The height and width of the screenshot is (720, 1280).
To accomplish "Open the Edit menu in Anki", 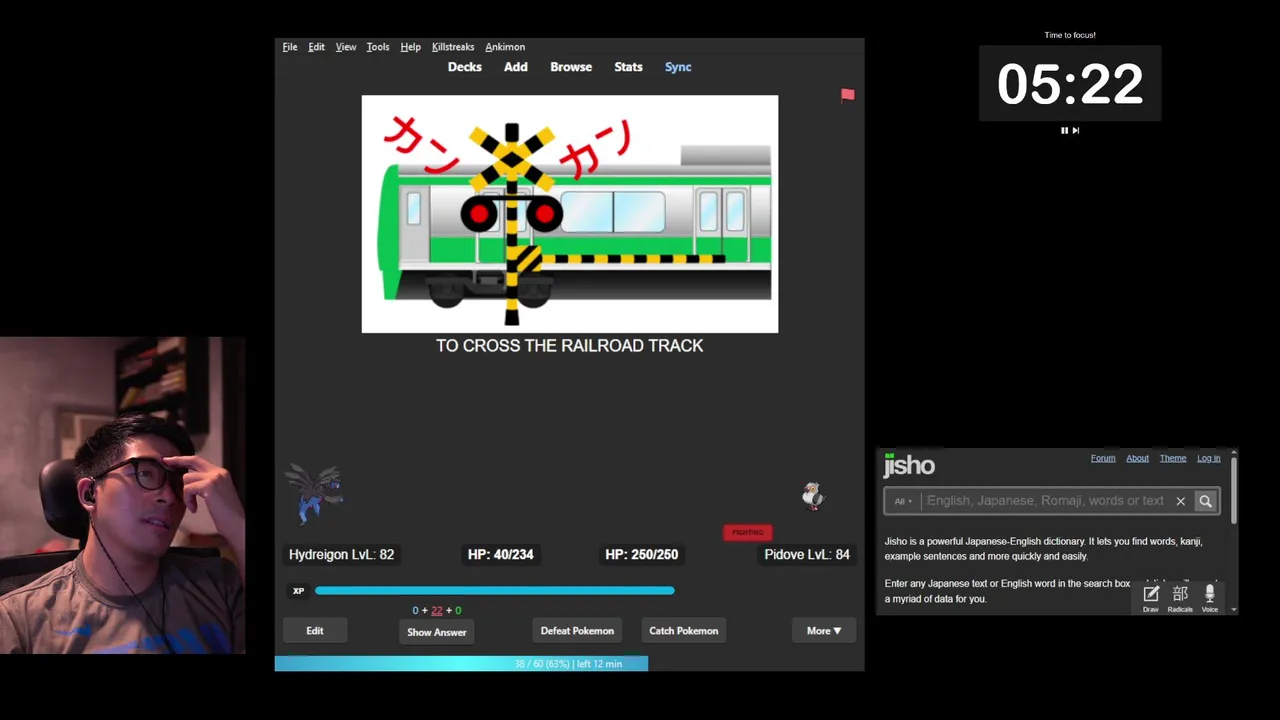I will coord(316,47).
